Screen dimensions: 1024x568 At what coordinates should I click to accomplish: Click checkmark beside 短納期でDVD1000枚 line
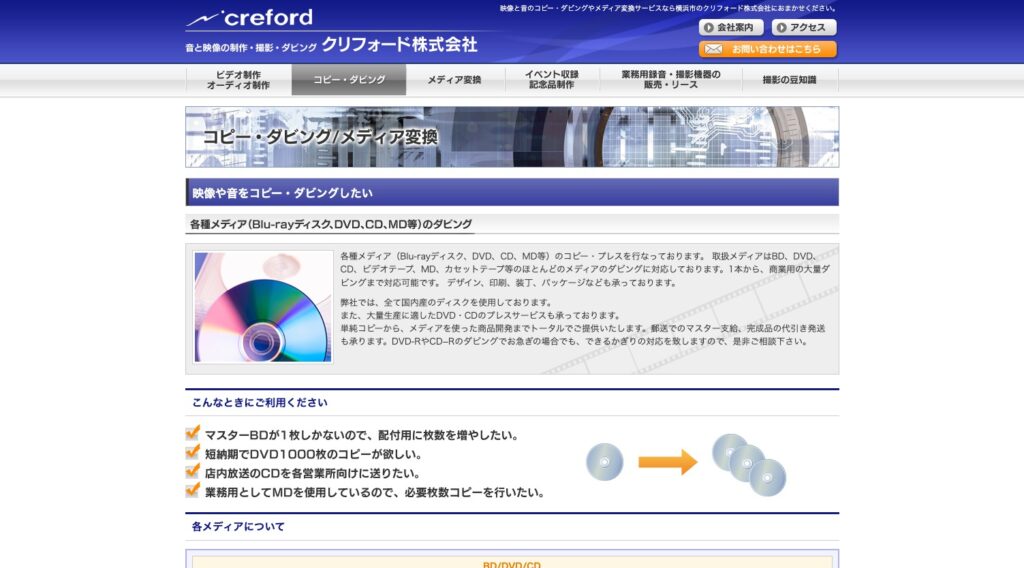(x=193, y=452)
